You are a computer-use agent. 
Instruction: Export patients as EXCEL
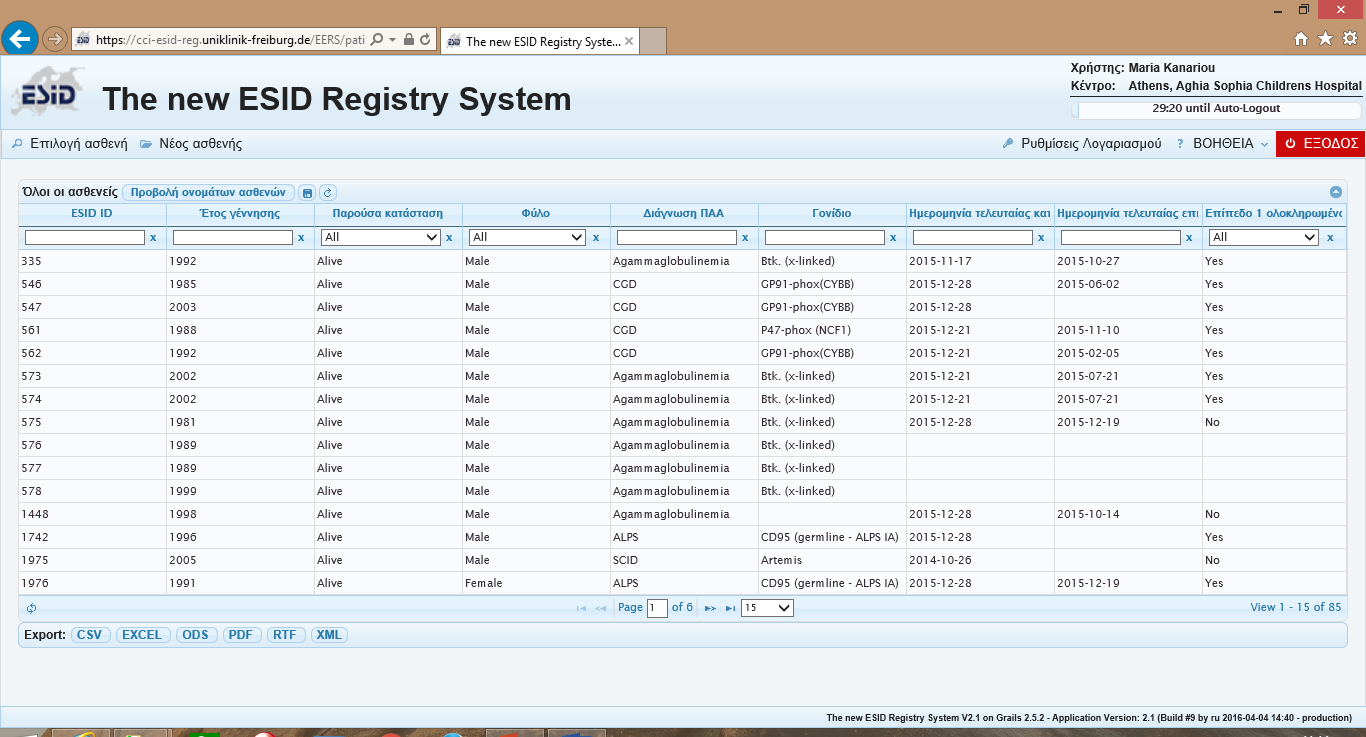142,635
